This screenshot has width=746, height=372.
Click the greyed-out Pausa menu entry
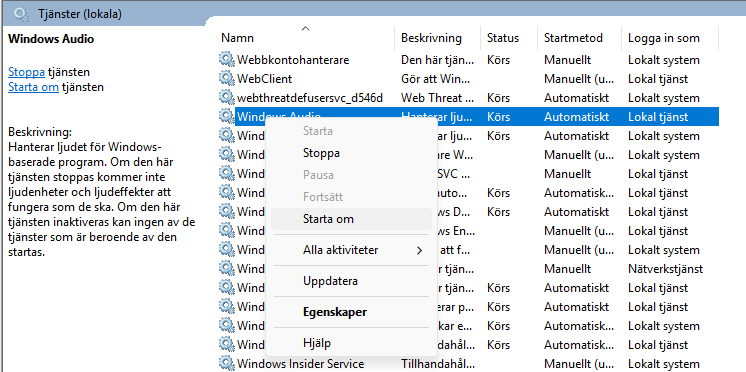coord(351,175)
